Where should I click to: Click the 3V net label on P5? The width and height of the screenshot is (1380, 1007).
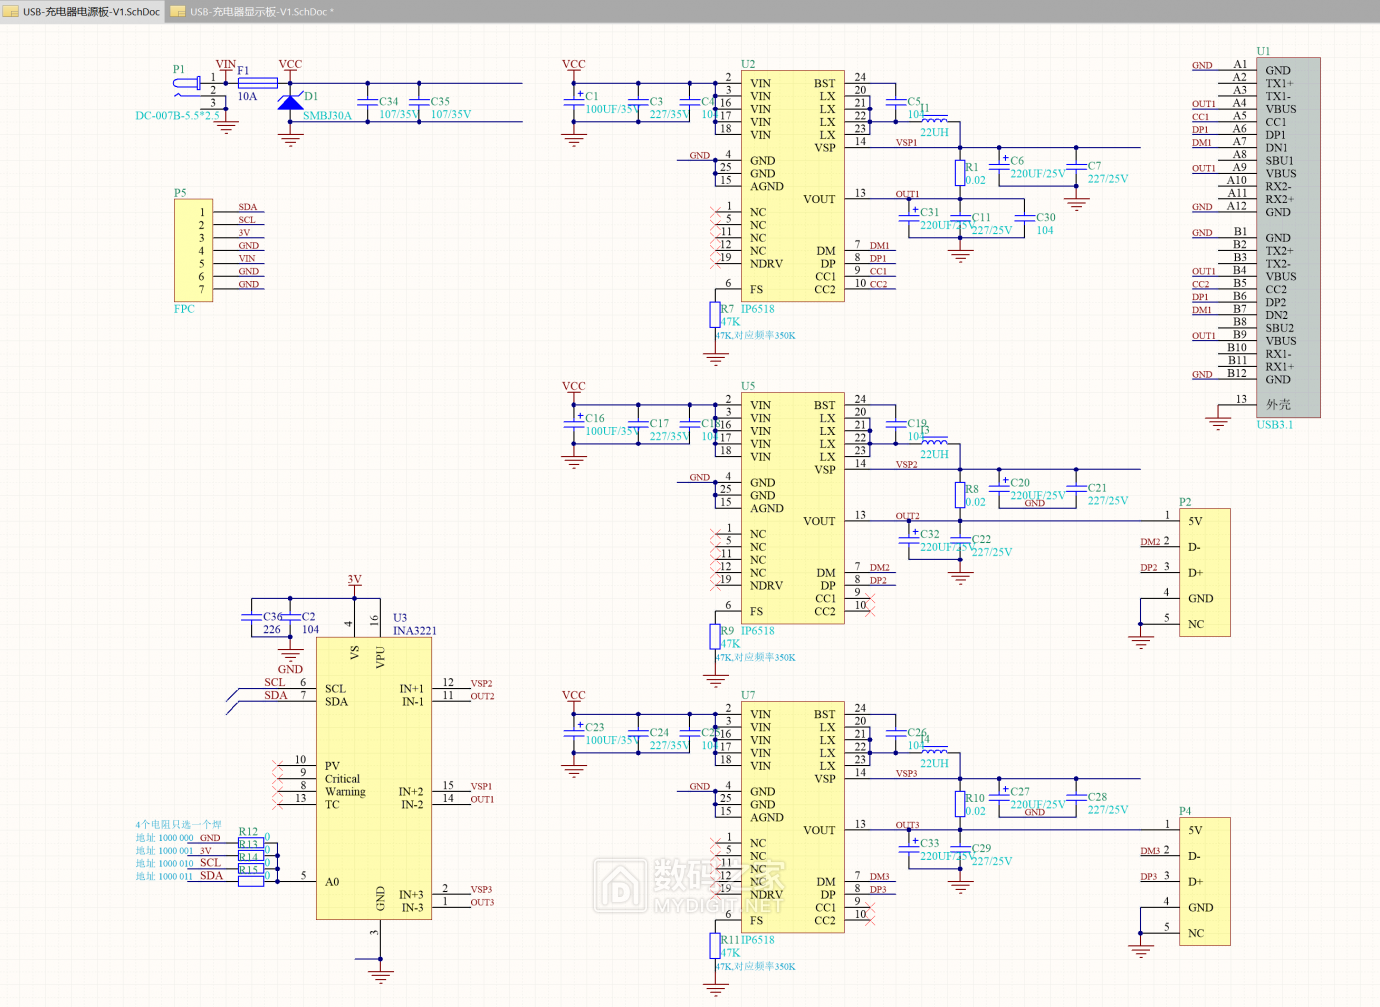point(244,233)
